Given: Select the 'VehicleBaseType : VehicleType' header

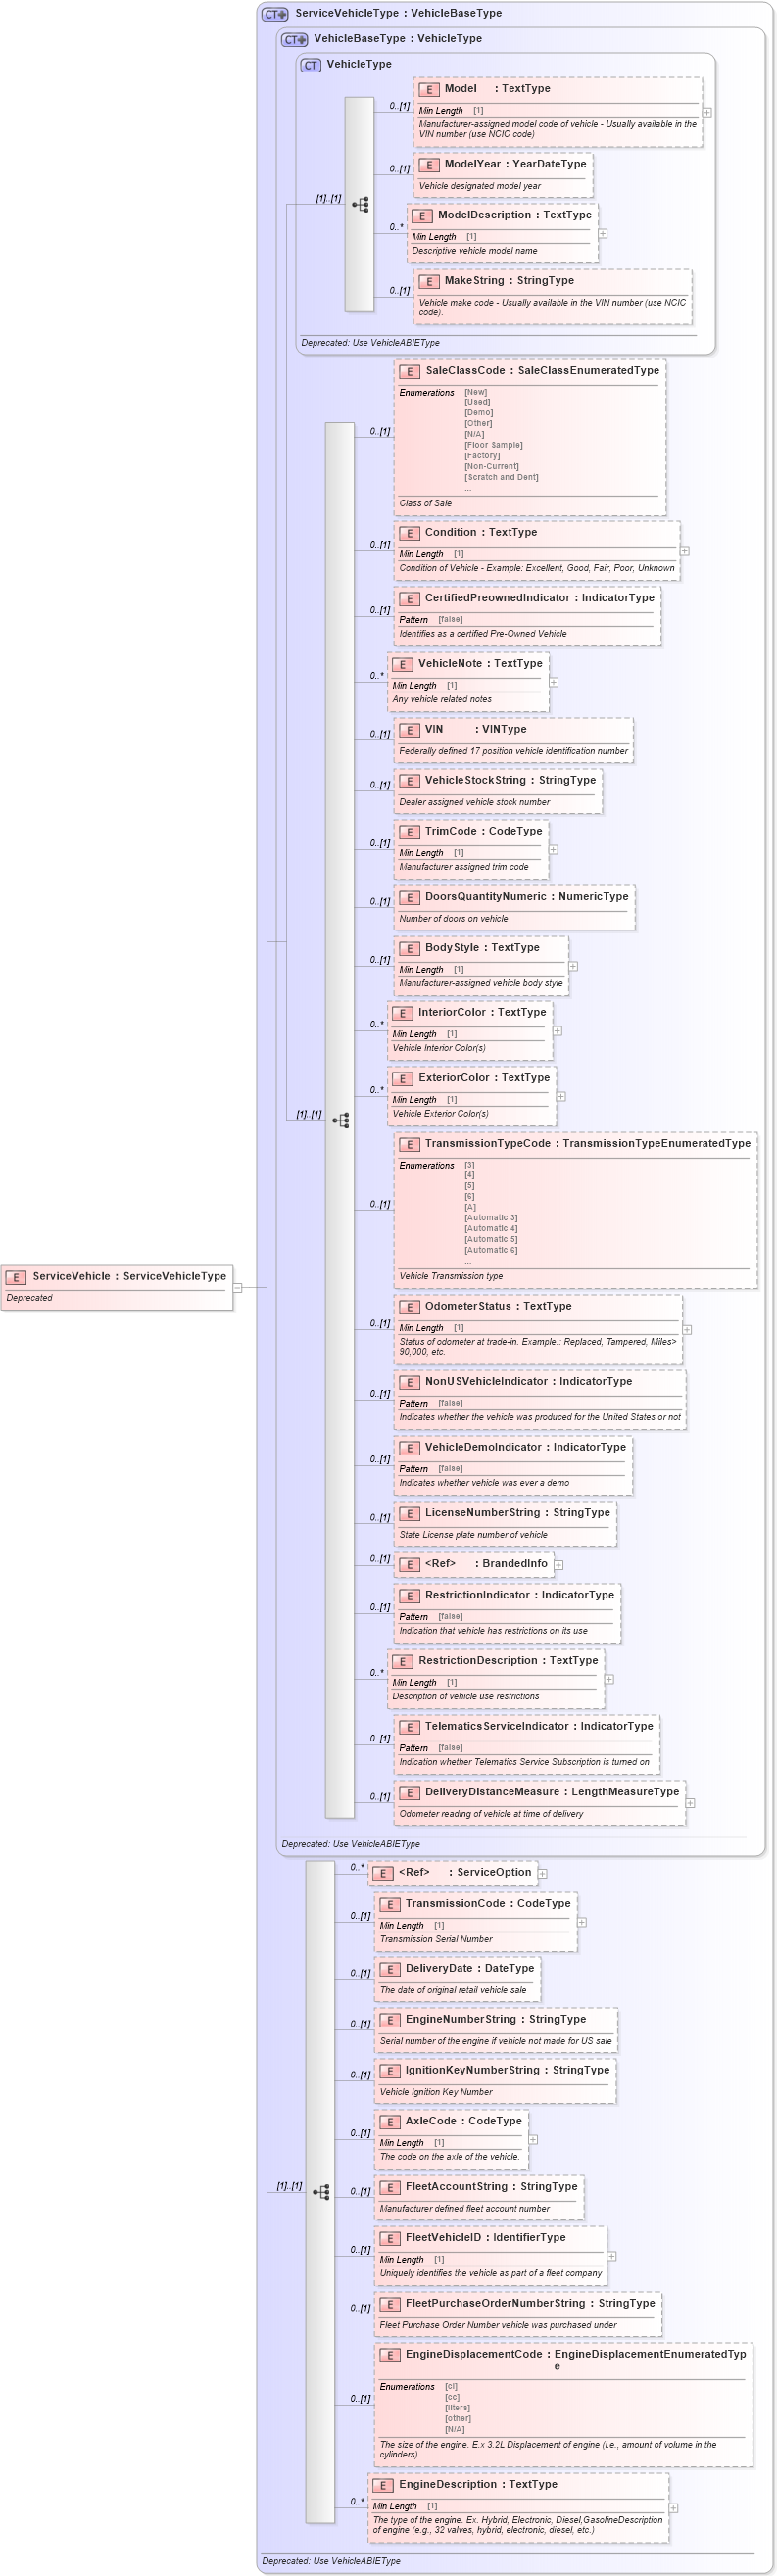Looking at the screenshot, I should 398,39.
